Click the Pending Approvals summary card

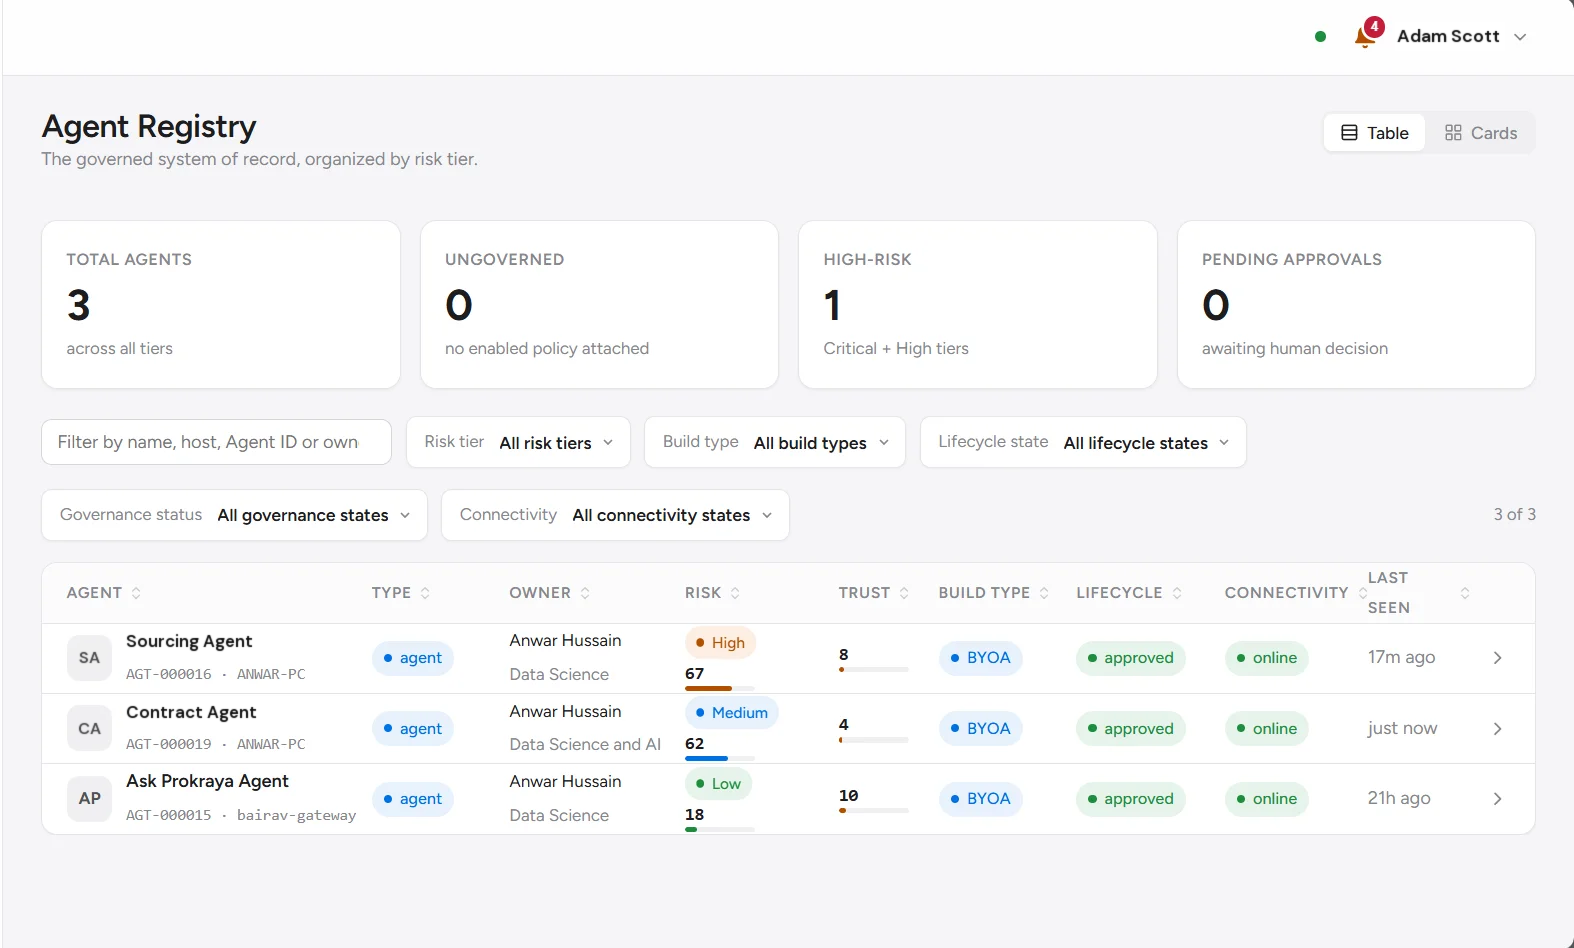[1356, 305]
